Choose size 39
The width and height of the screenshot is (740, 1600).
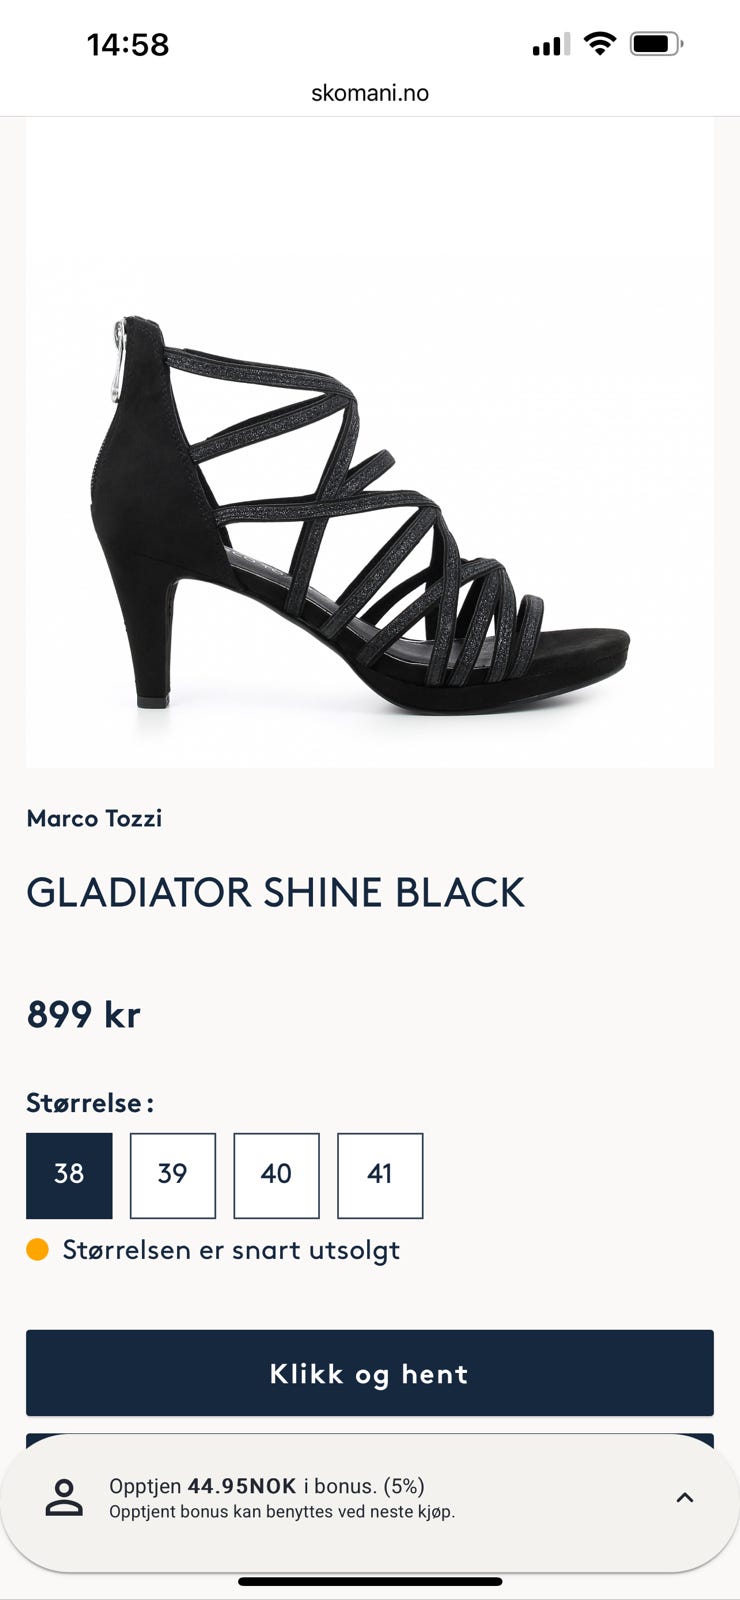coord(173,1175)
